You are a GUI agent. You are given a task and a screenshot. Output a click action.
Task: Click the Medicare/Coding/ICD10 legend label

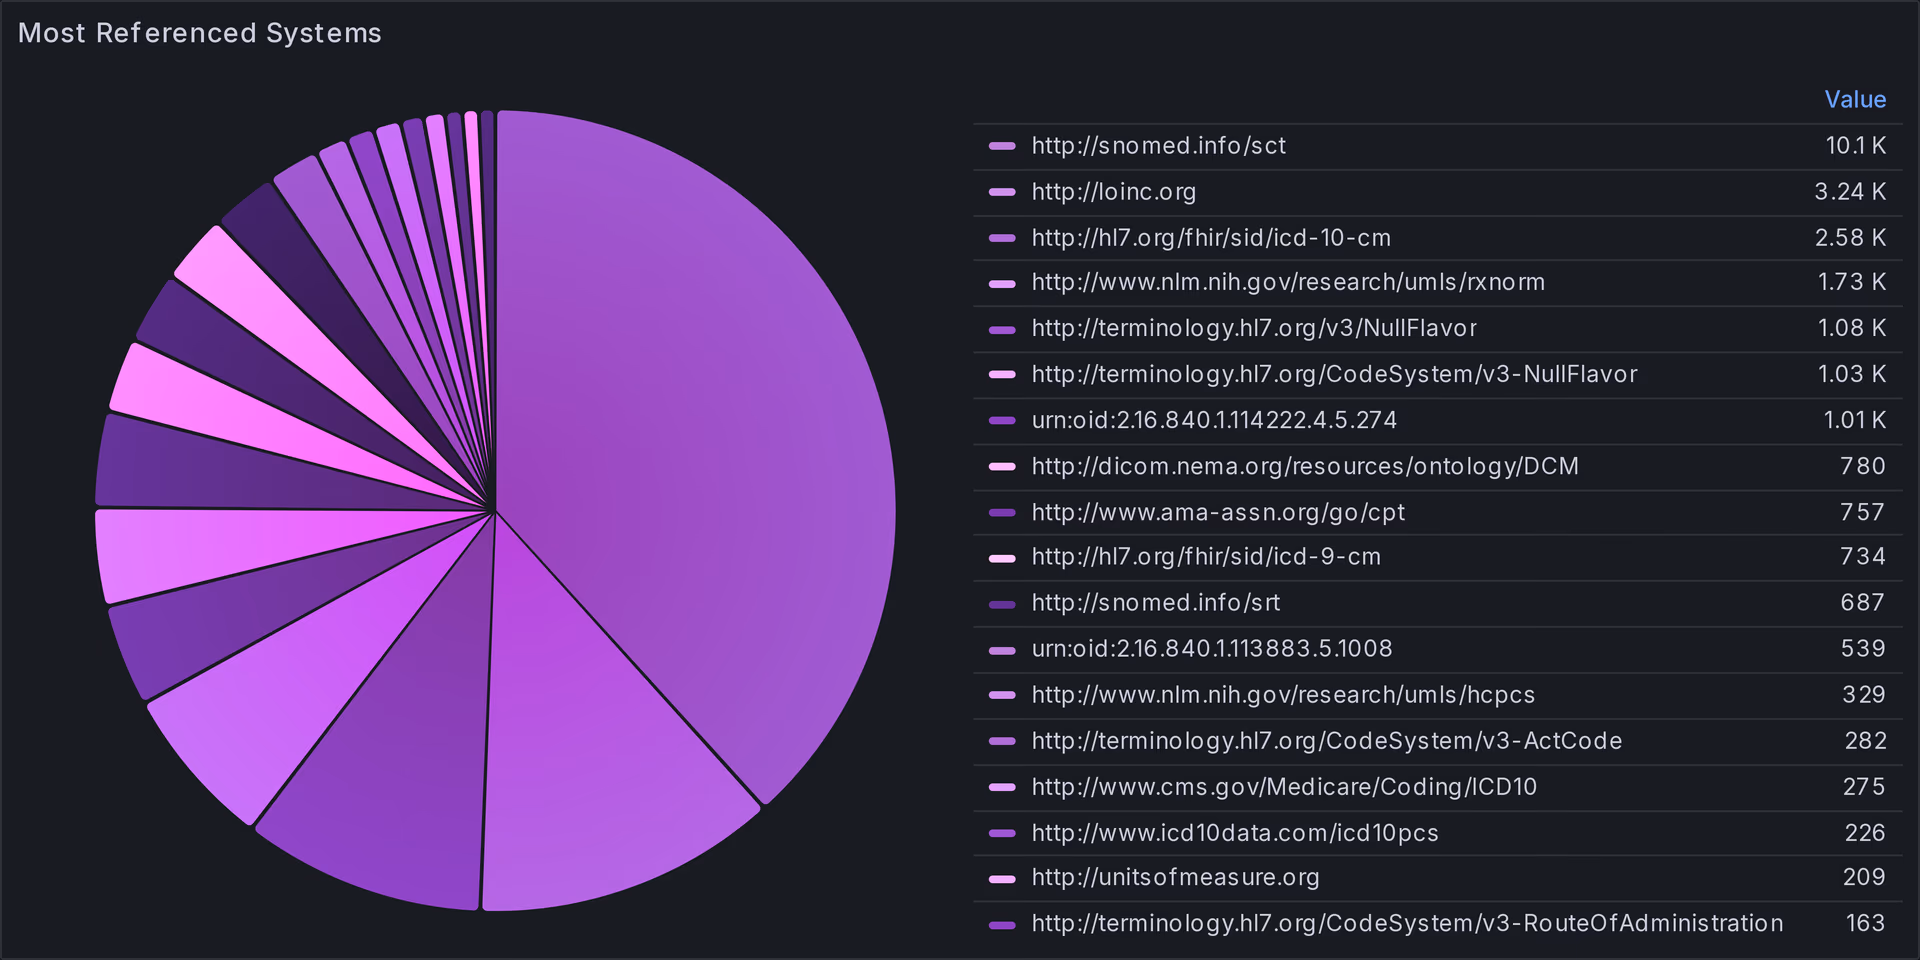(x=1283, y=787)
